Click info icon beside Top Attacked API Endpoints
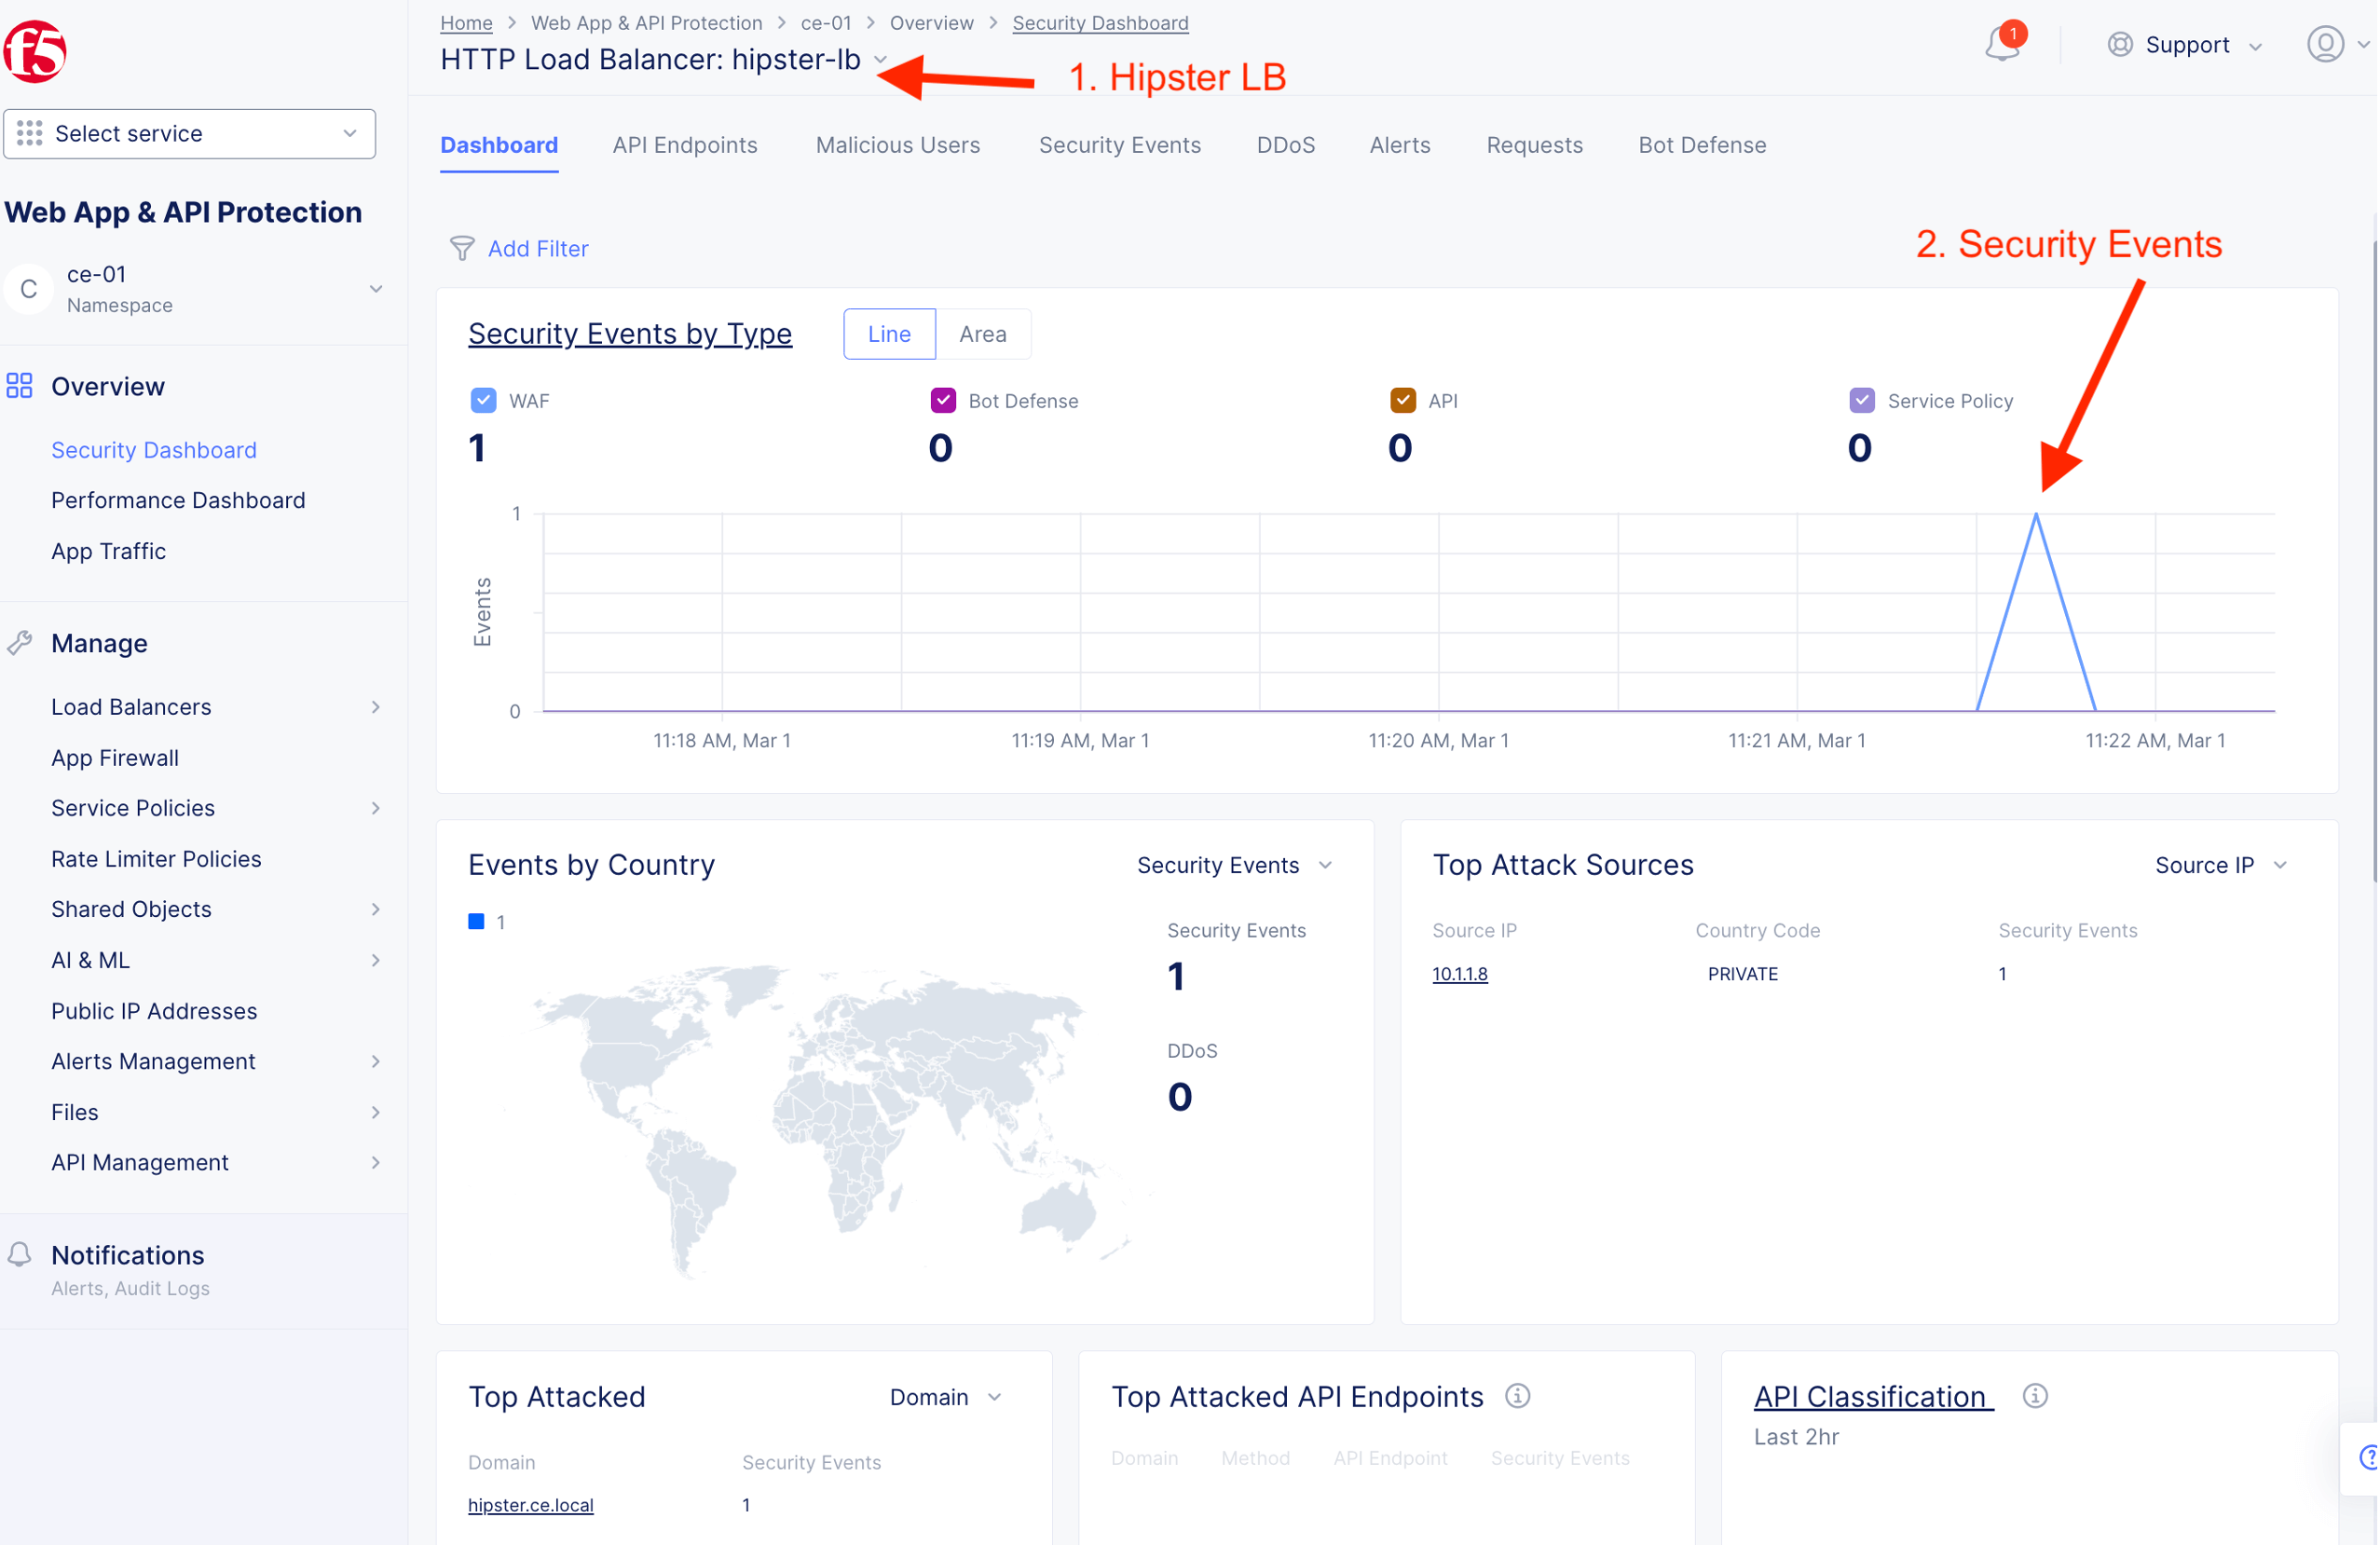 coord(1517,1395)
